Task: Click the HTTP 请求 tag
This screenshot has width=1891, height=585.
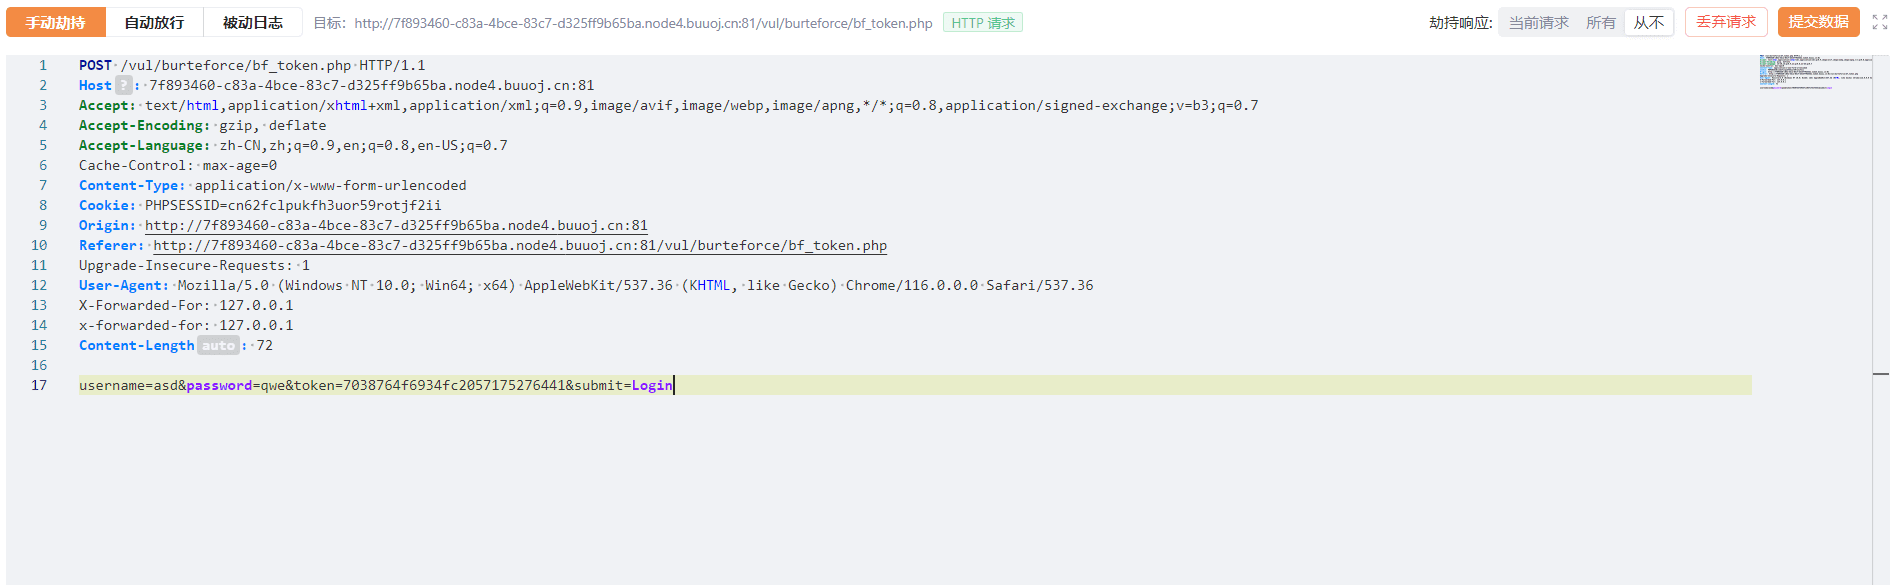Action: coord(982,23)
